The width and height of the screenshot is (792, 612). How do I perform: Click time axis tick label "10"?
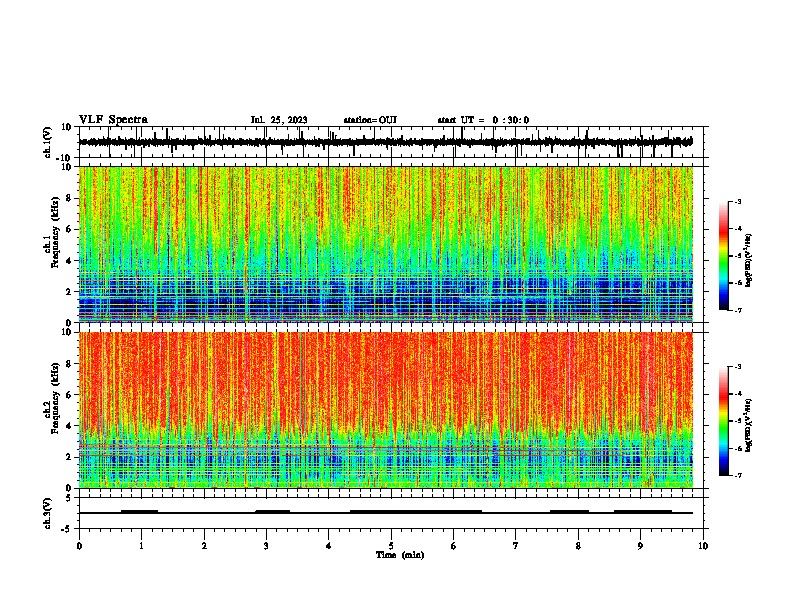[703, 546]
